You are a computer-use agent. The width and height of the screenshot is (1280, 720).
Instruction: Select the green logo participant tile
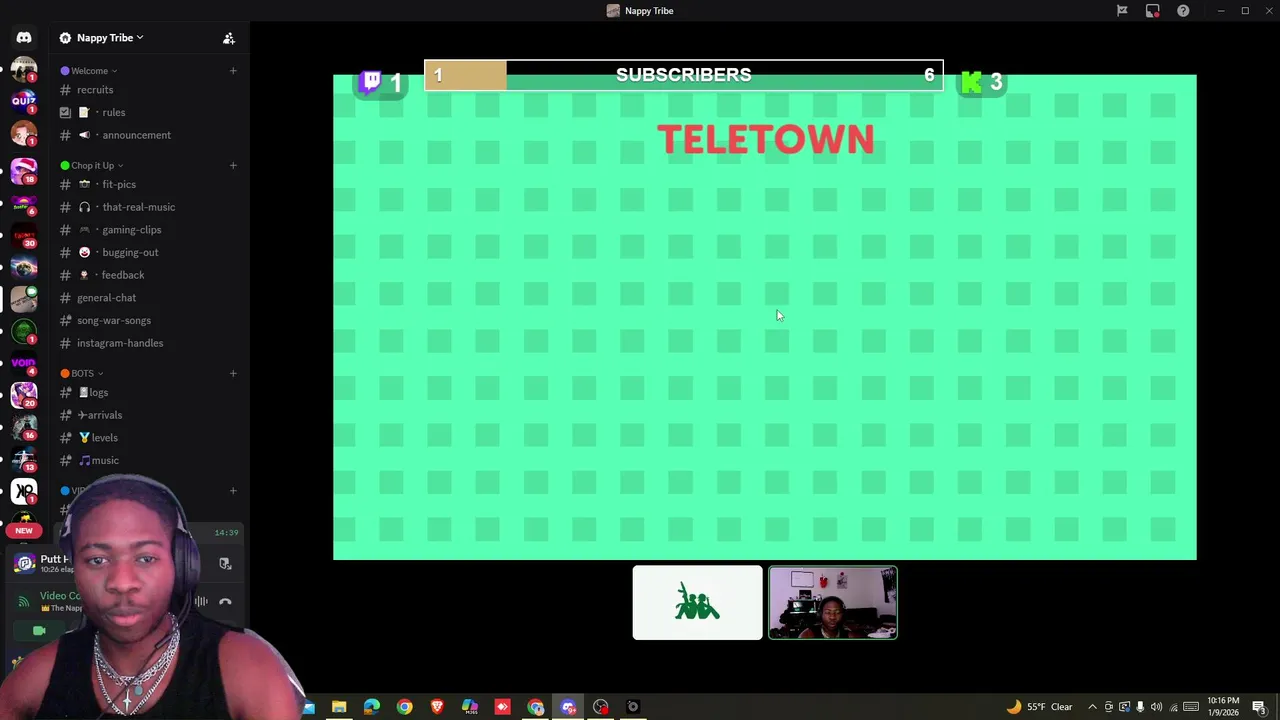tap(697, 602)
